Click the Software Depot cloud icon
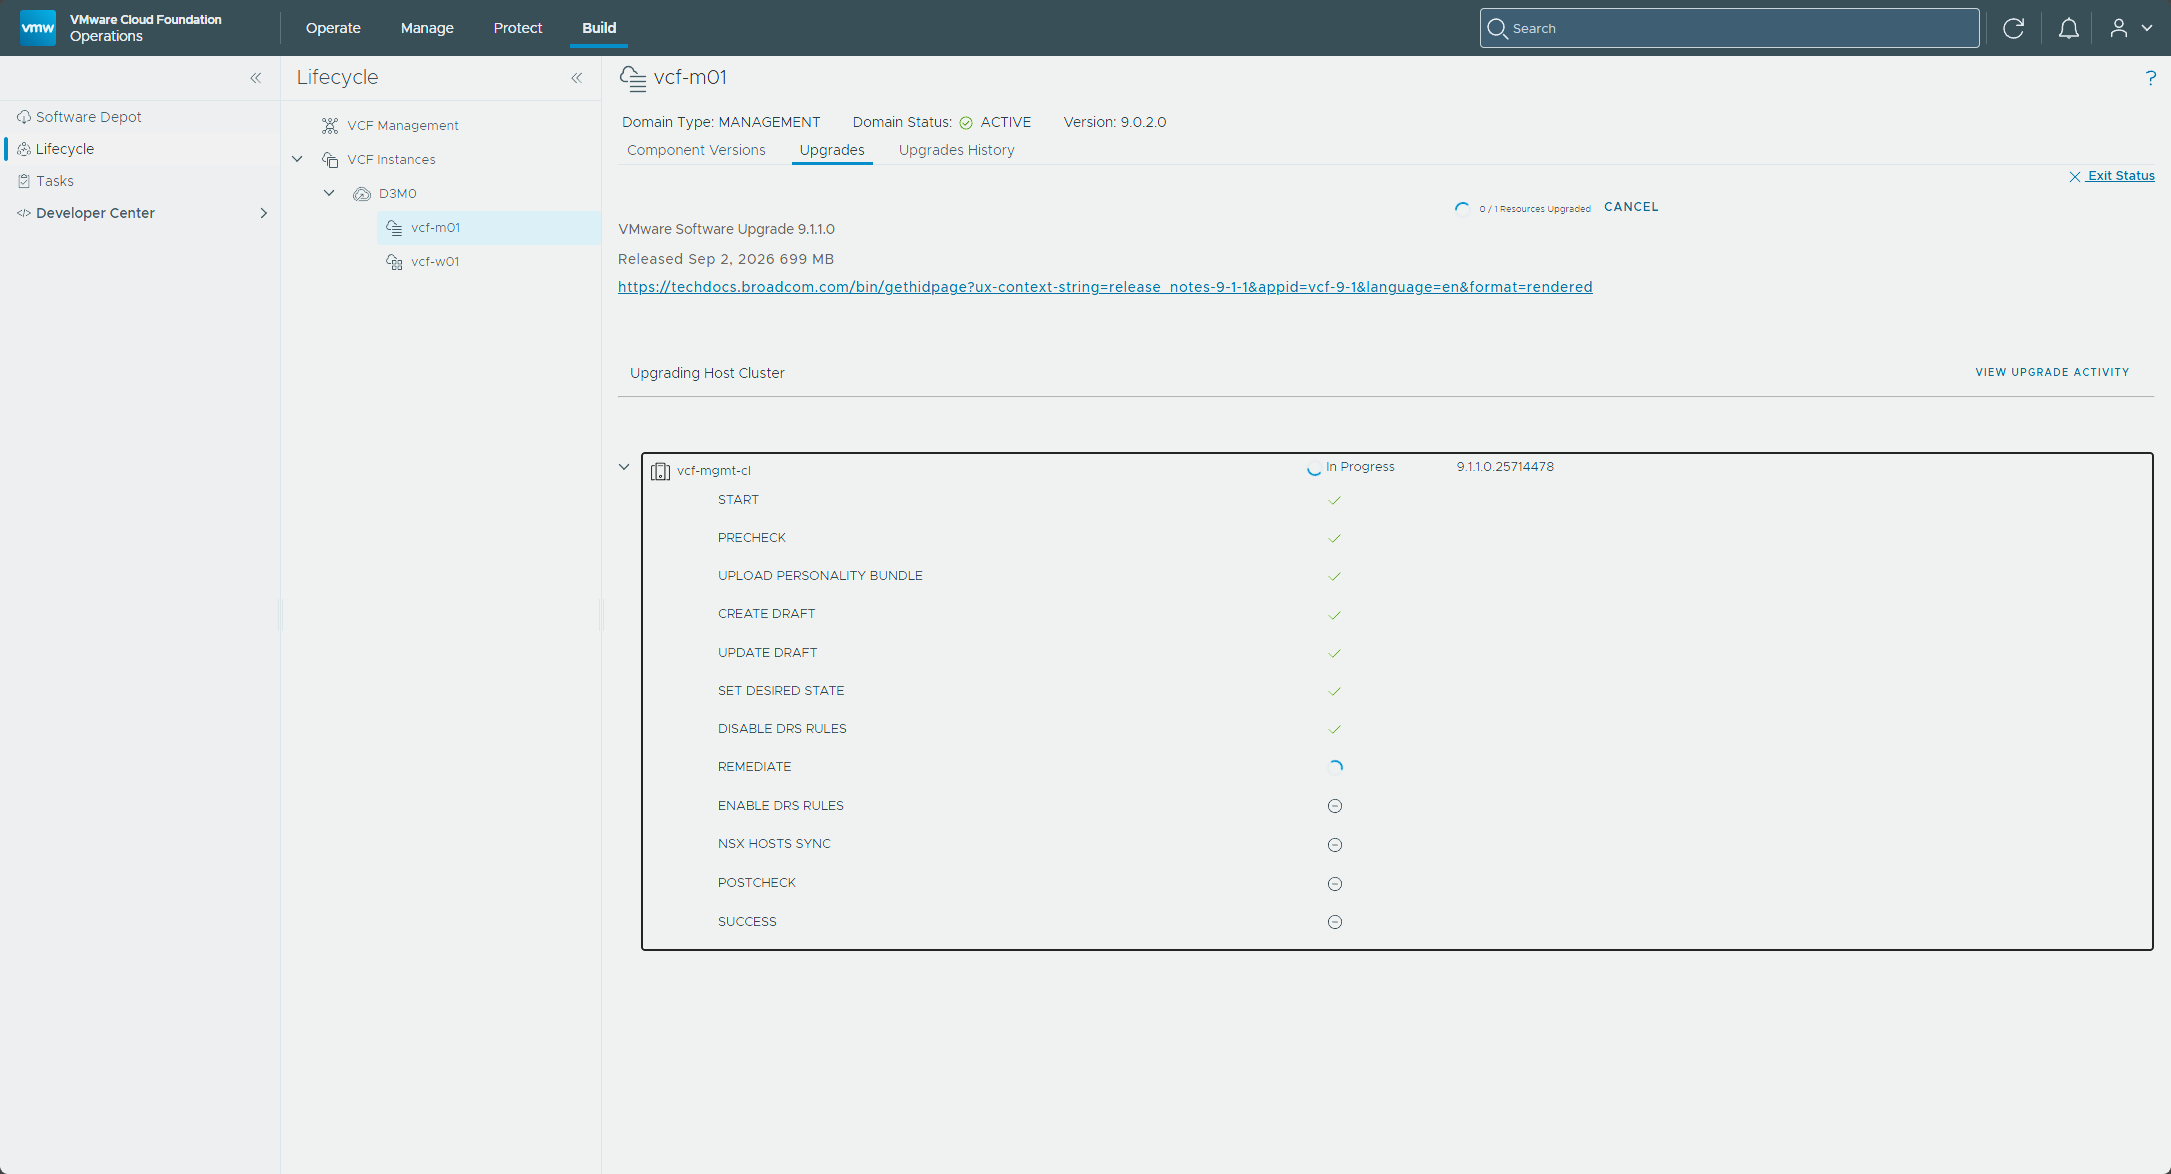The height and width of the screenshot is (1174, 2171). 24,117
